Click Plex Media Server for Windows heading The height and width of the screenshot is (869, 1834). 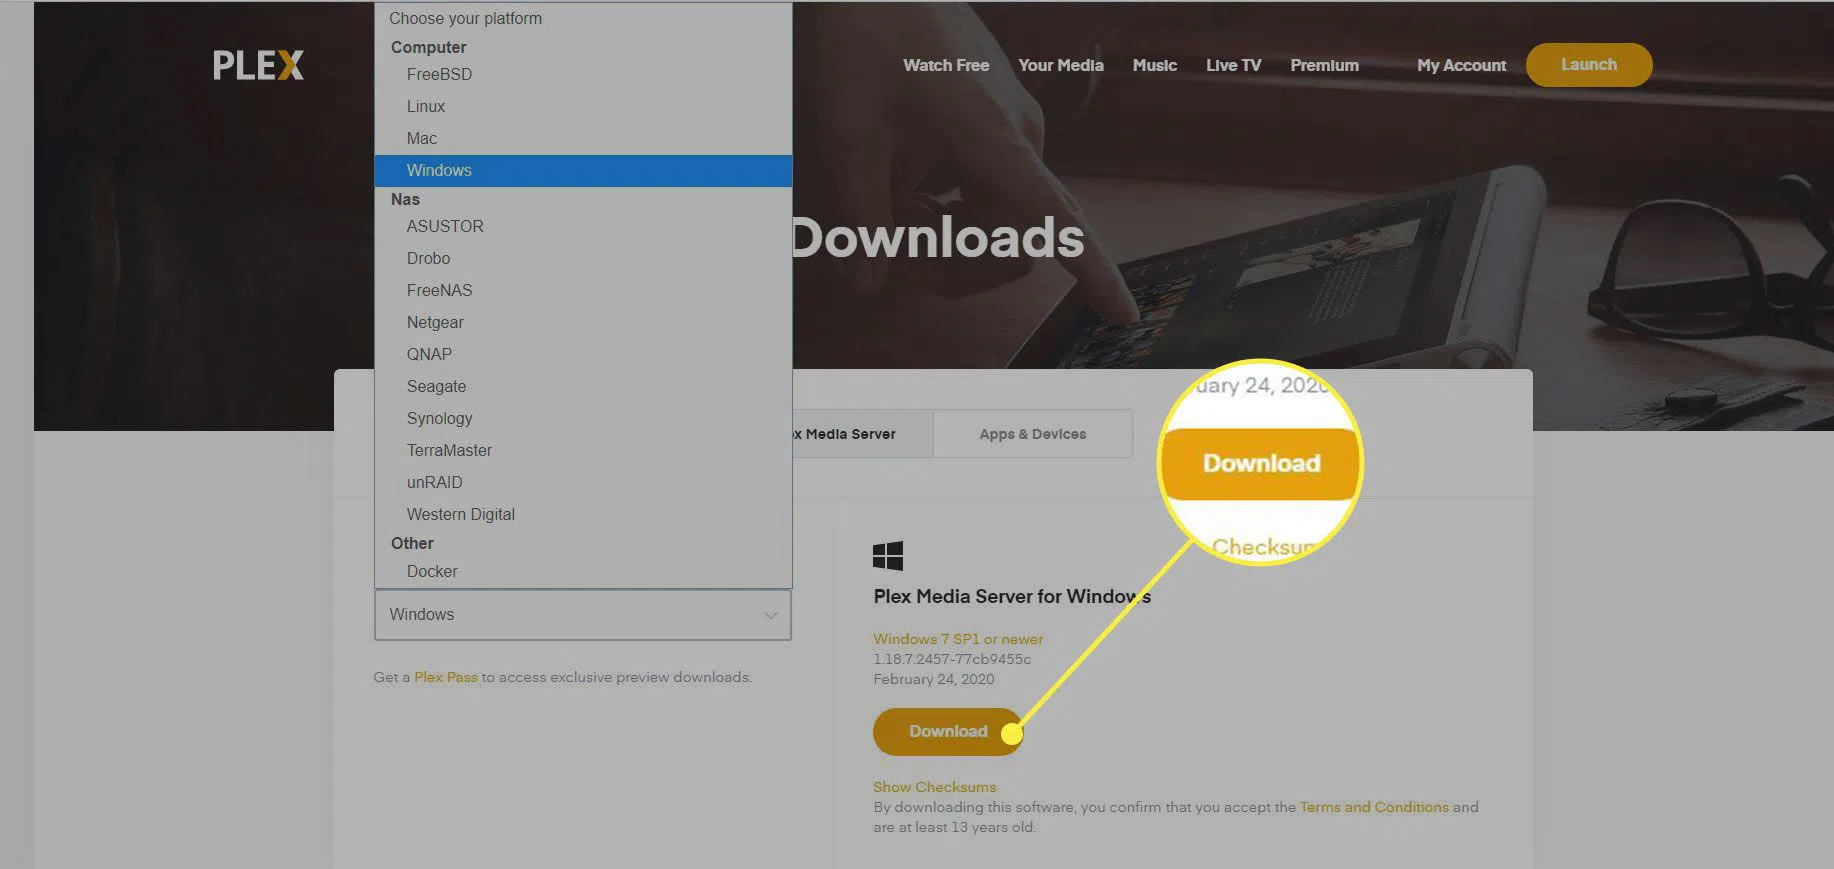tap(1012, 596)
